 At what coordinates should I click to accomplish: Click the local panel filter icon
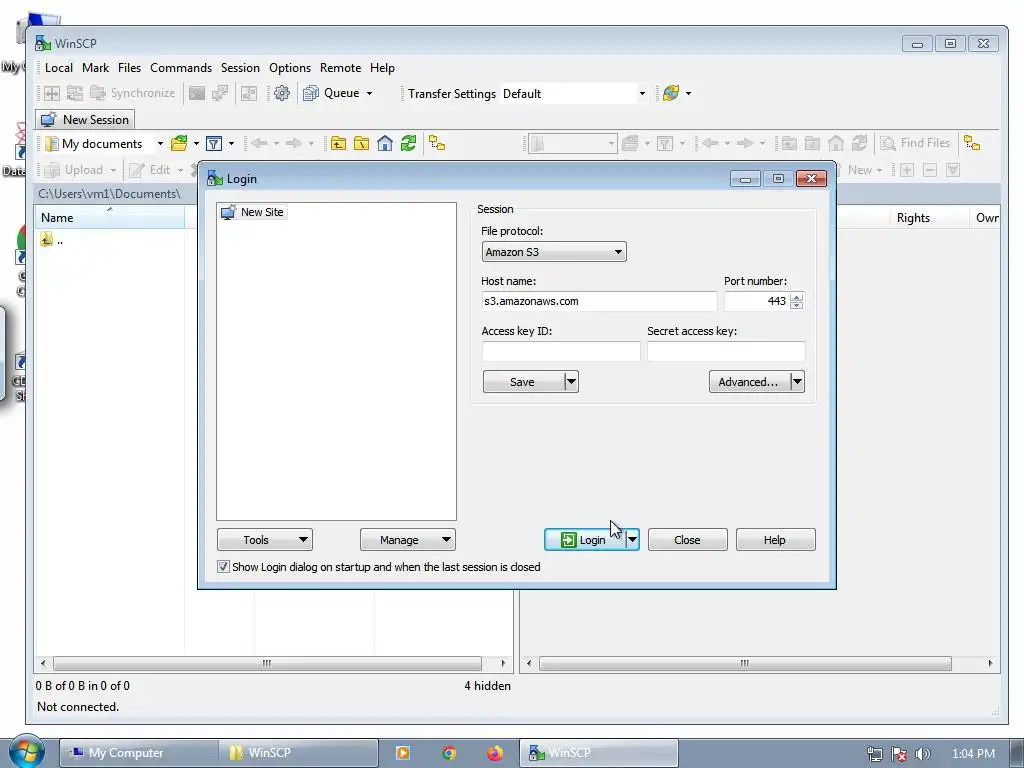point(214,144)
